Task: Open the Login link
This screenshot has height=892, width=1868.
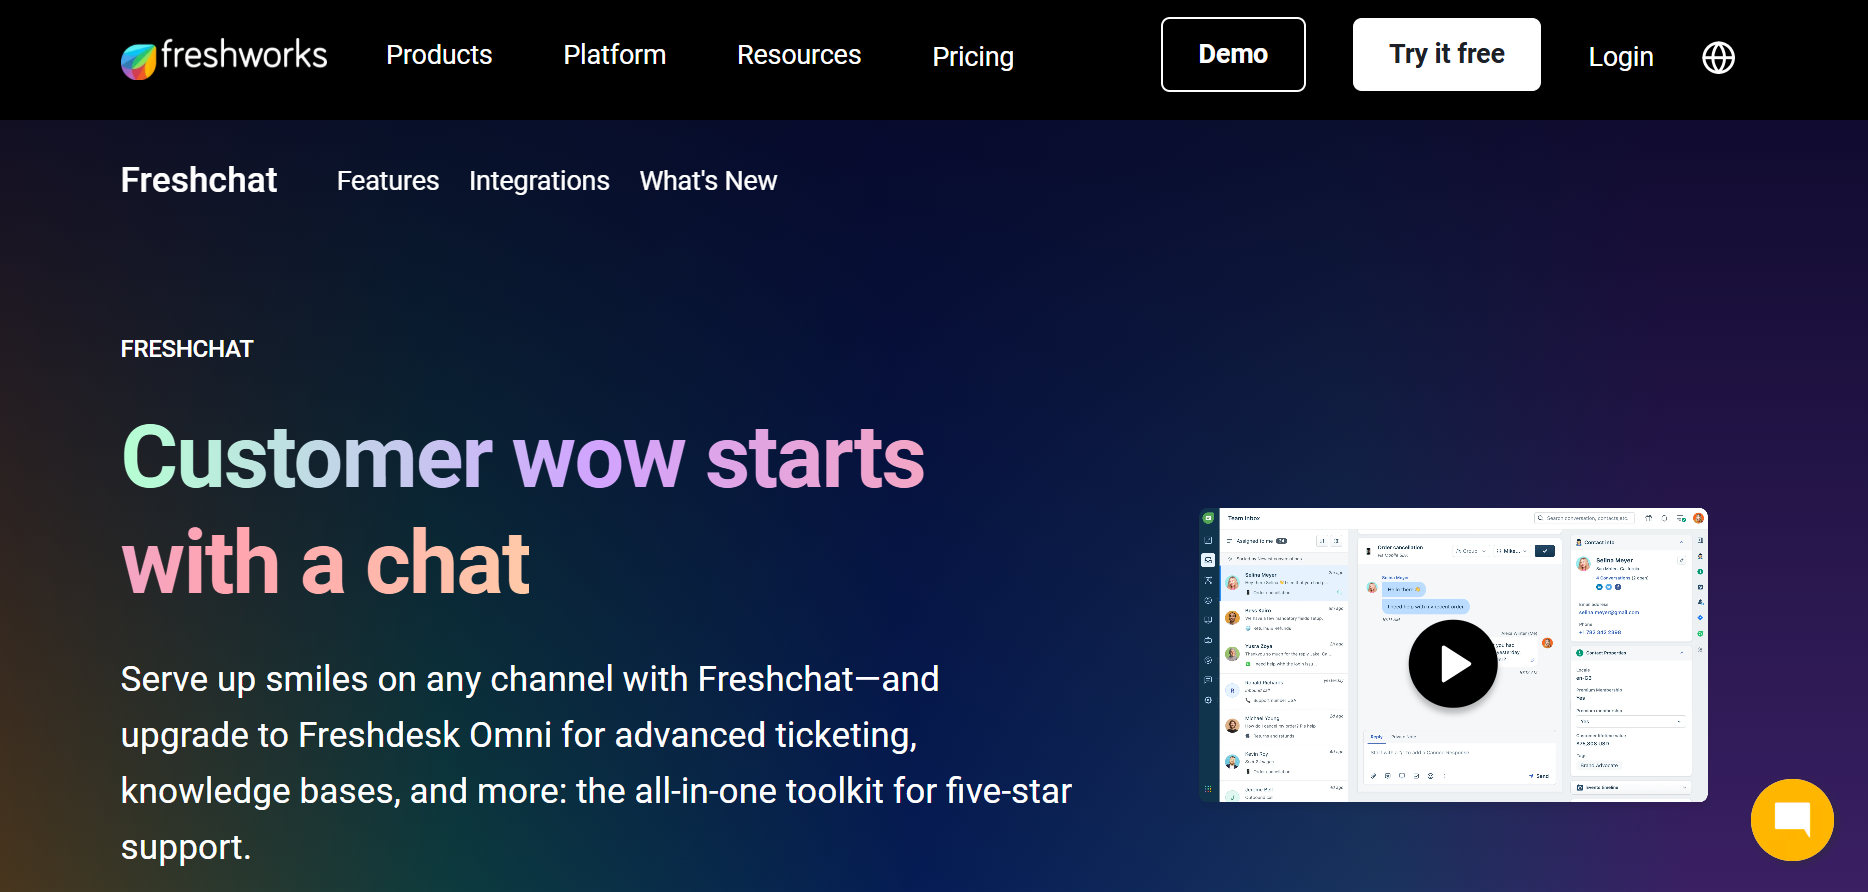Action: (1621, 57)
